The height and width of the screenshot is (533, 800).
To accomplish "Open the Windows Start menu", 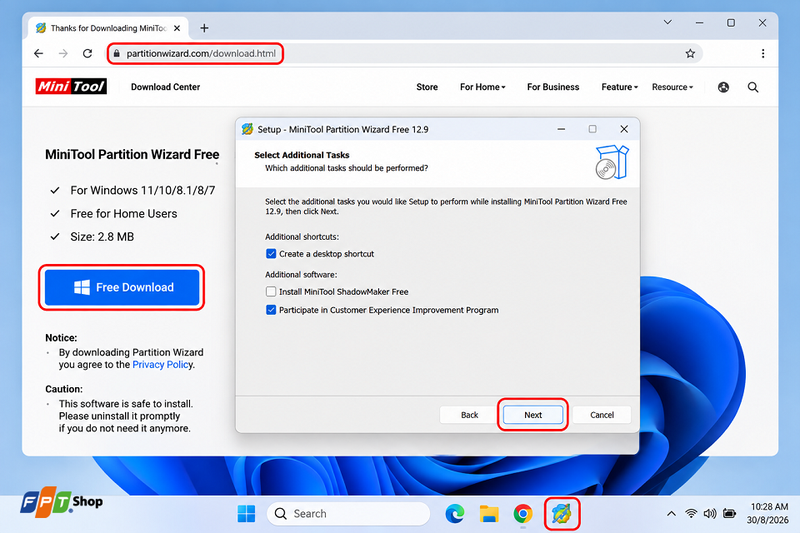I will tap(246, 514).
